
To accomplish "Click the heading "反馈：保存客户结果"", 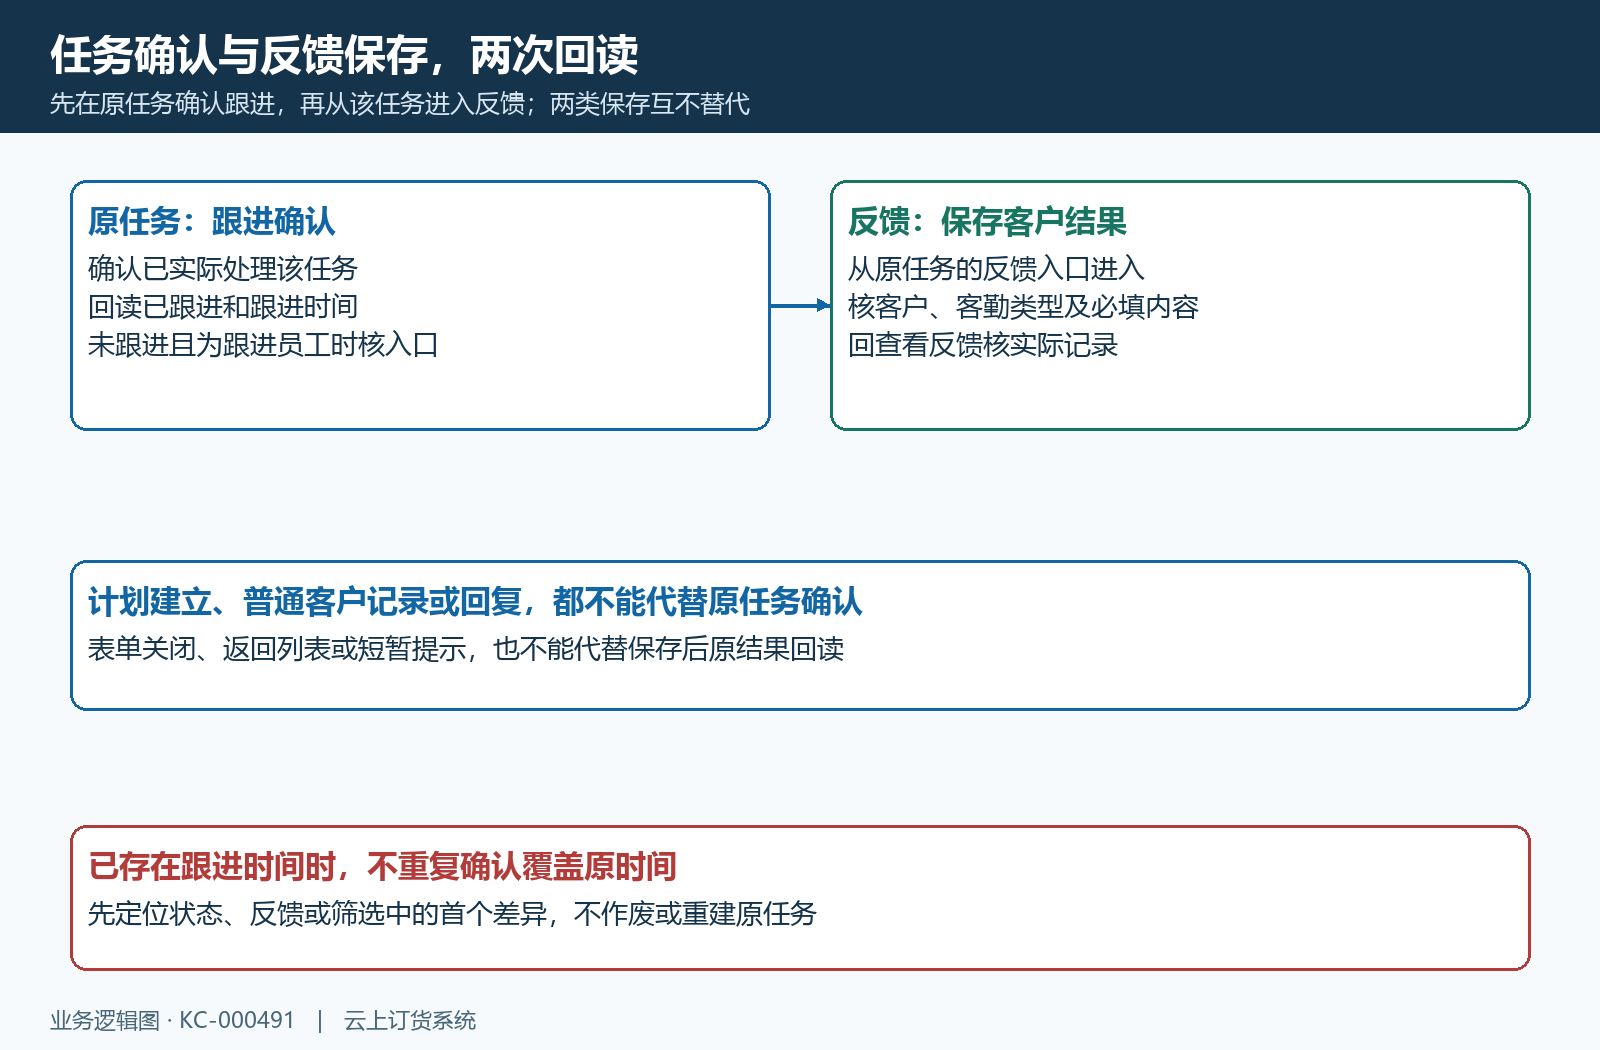I will [x=987, y=221].
